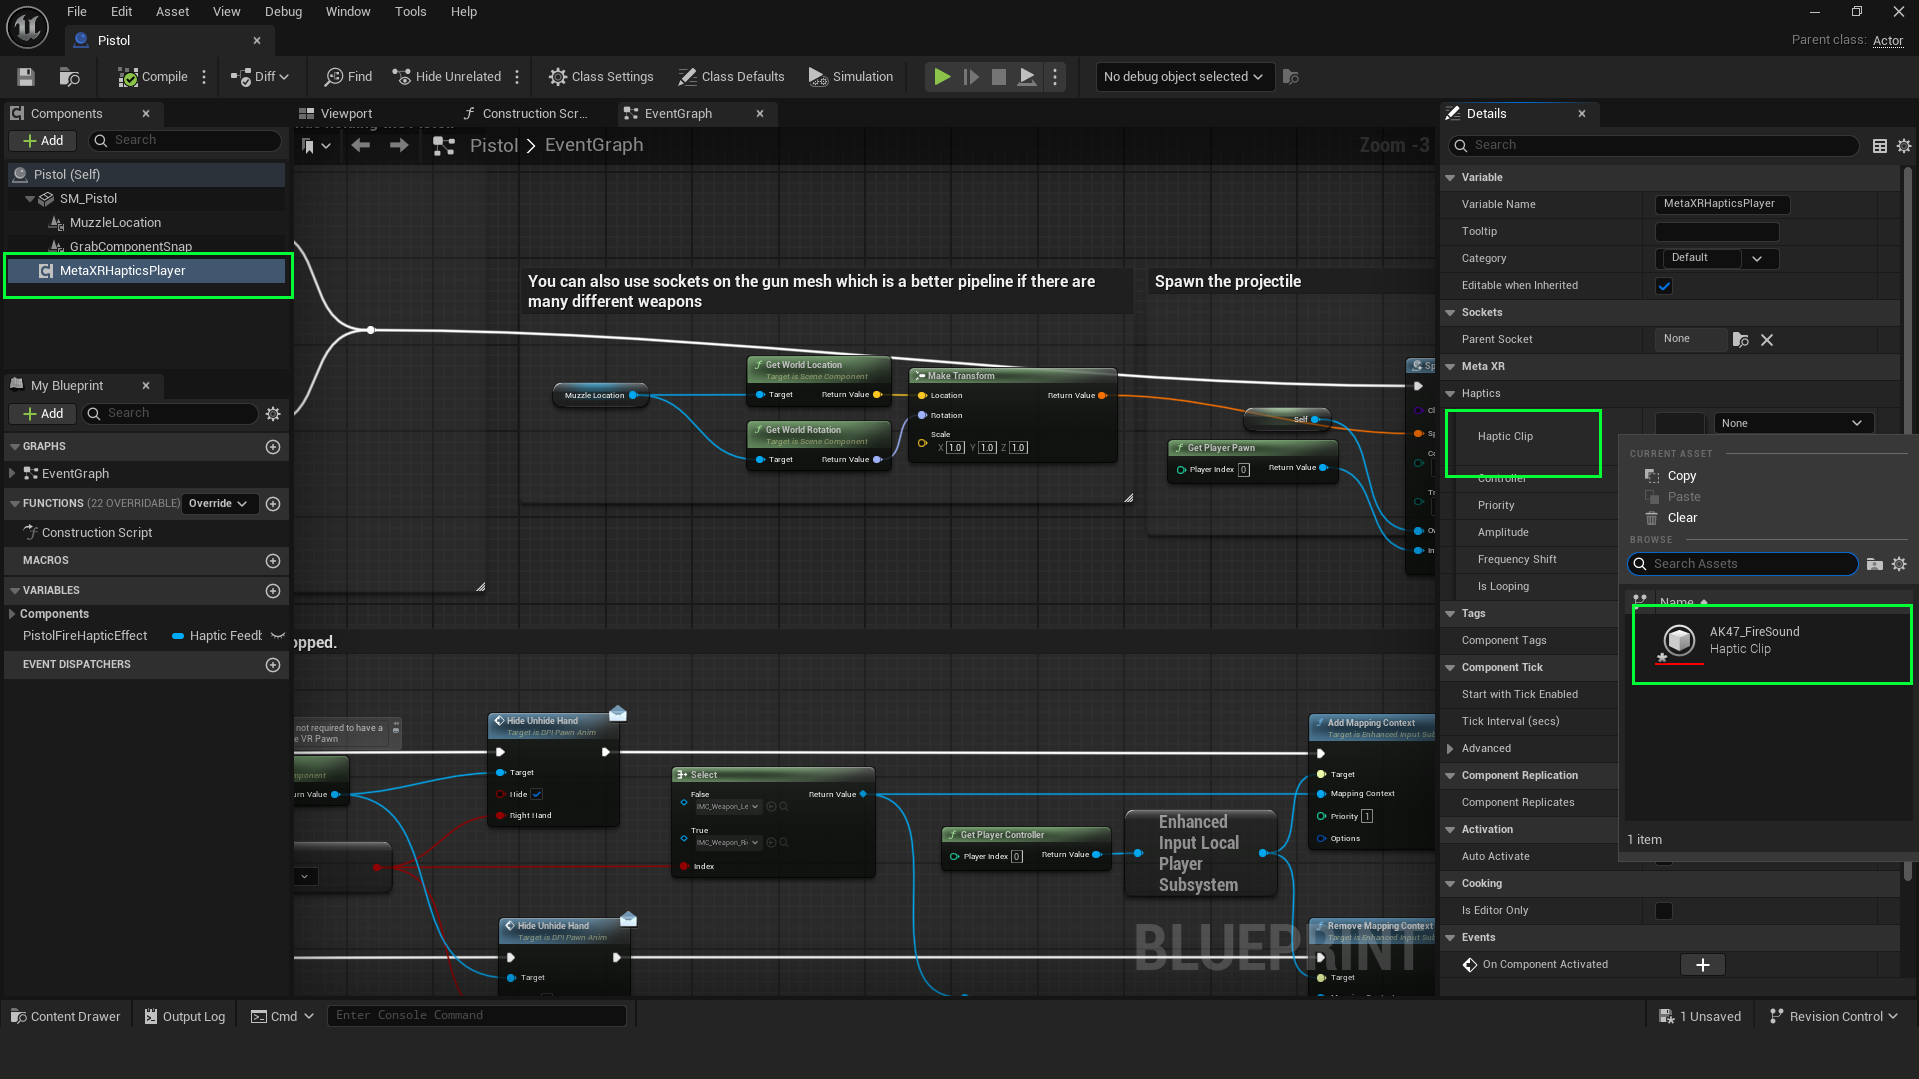The height and width of the screenshot is (1079, 1919).
Task: Collapse the SM_Pistol tree node
Action: point(30,199)
